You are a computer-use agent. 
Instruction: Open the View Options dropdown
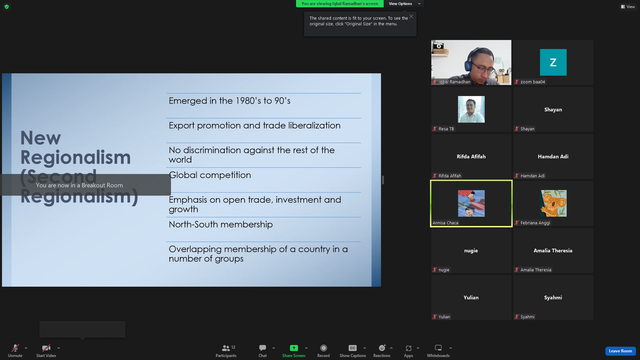point(404,4)
